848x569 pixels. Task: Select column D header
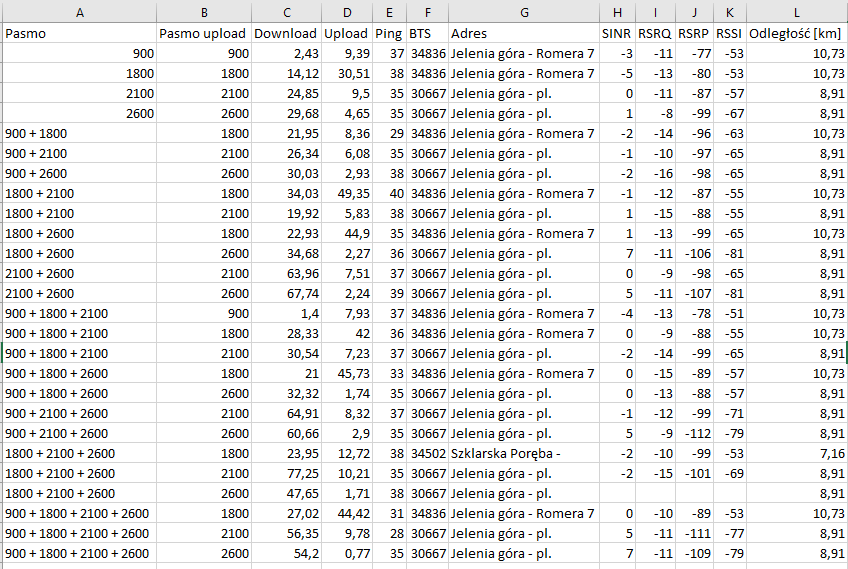tap(347, 12)
